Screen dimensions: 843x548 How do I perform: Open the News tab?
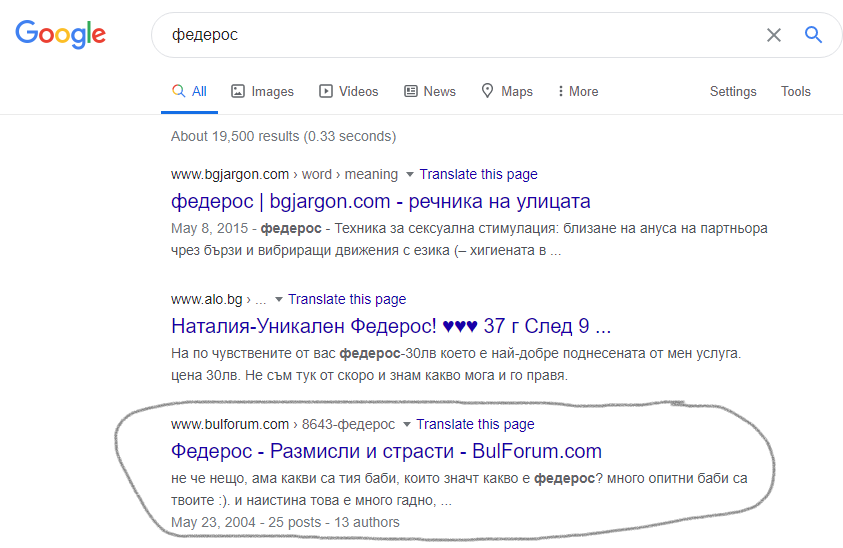[430, 91]
